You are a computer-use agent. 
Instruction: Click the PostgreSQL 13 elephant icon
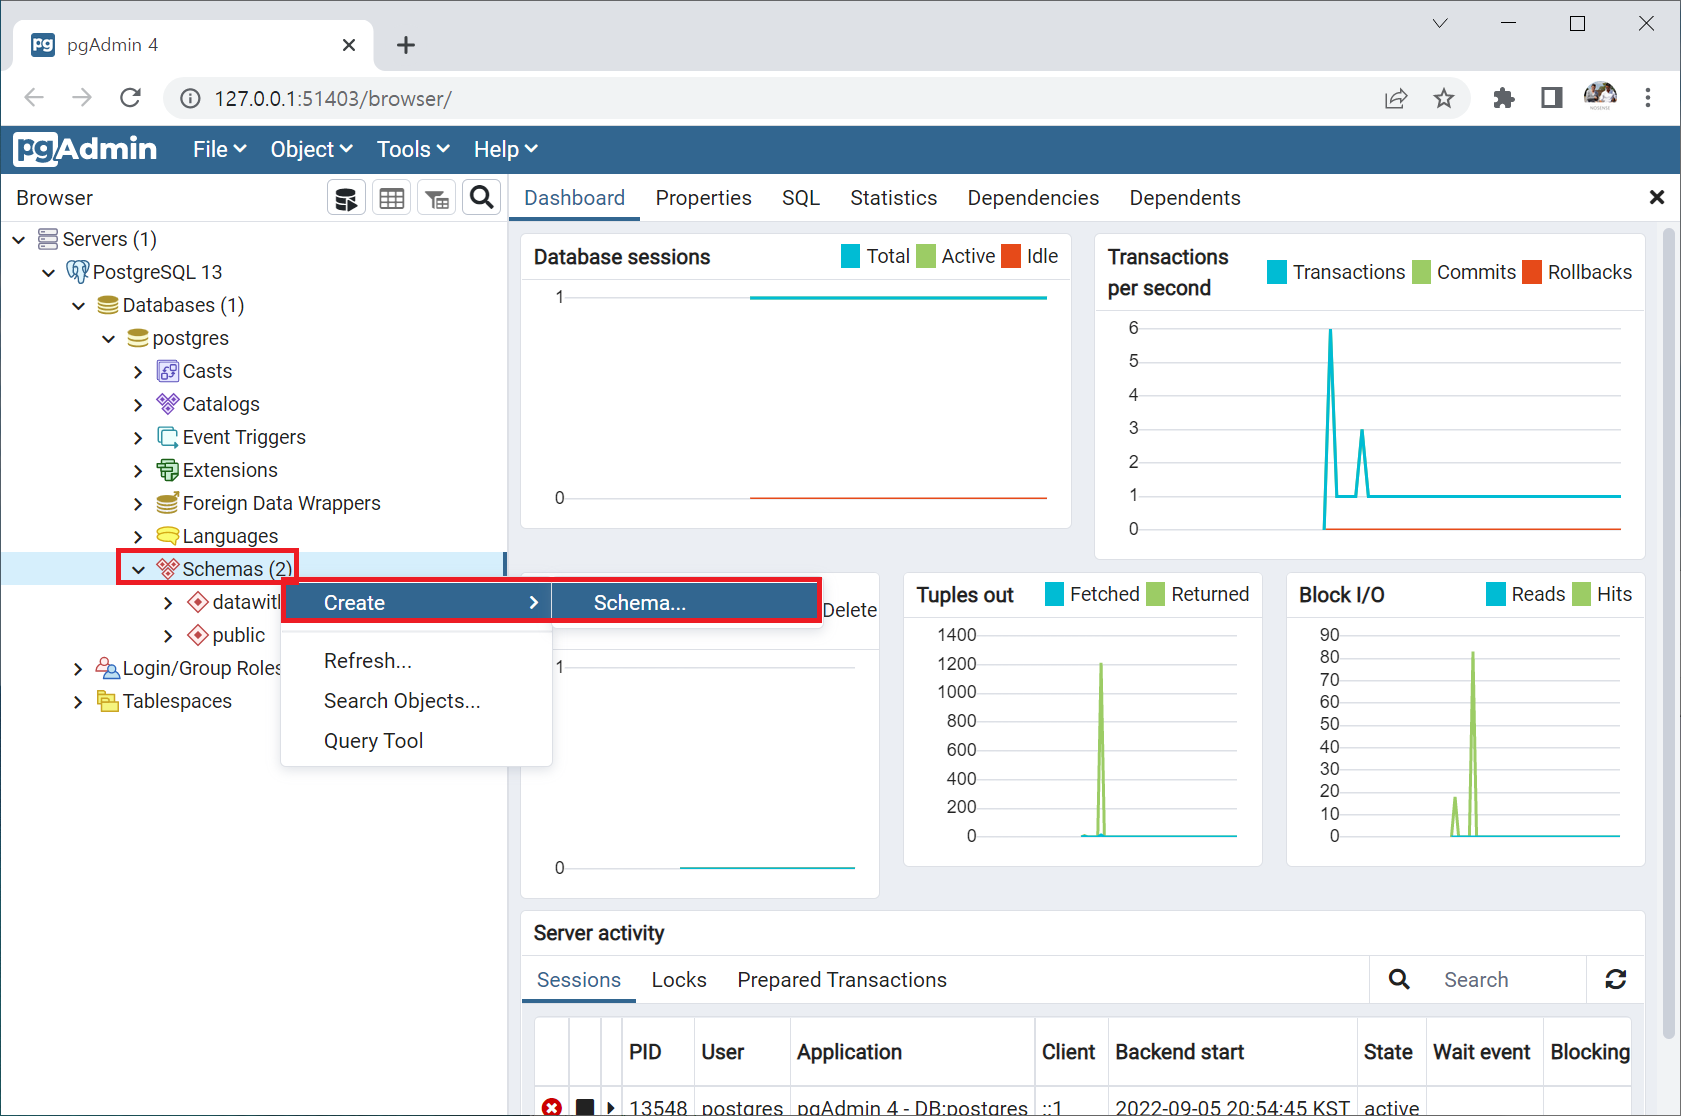77,272
